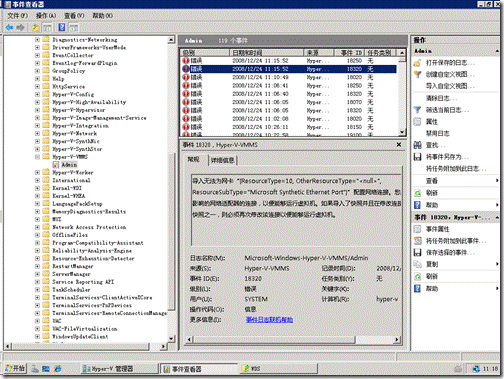Collapse the Admin actions section arrow
504x379 pixels.
(x=497, y=51)
